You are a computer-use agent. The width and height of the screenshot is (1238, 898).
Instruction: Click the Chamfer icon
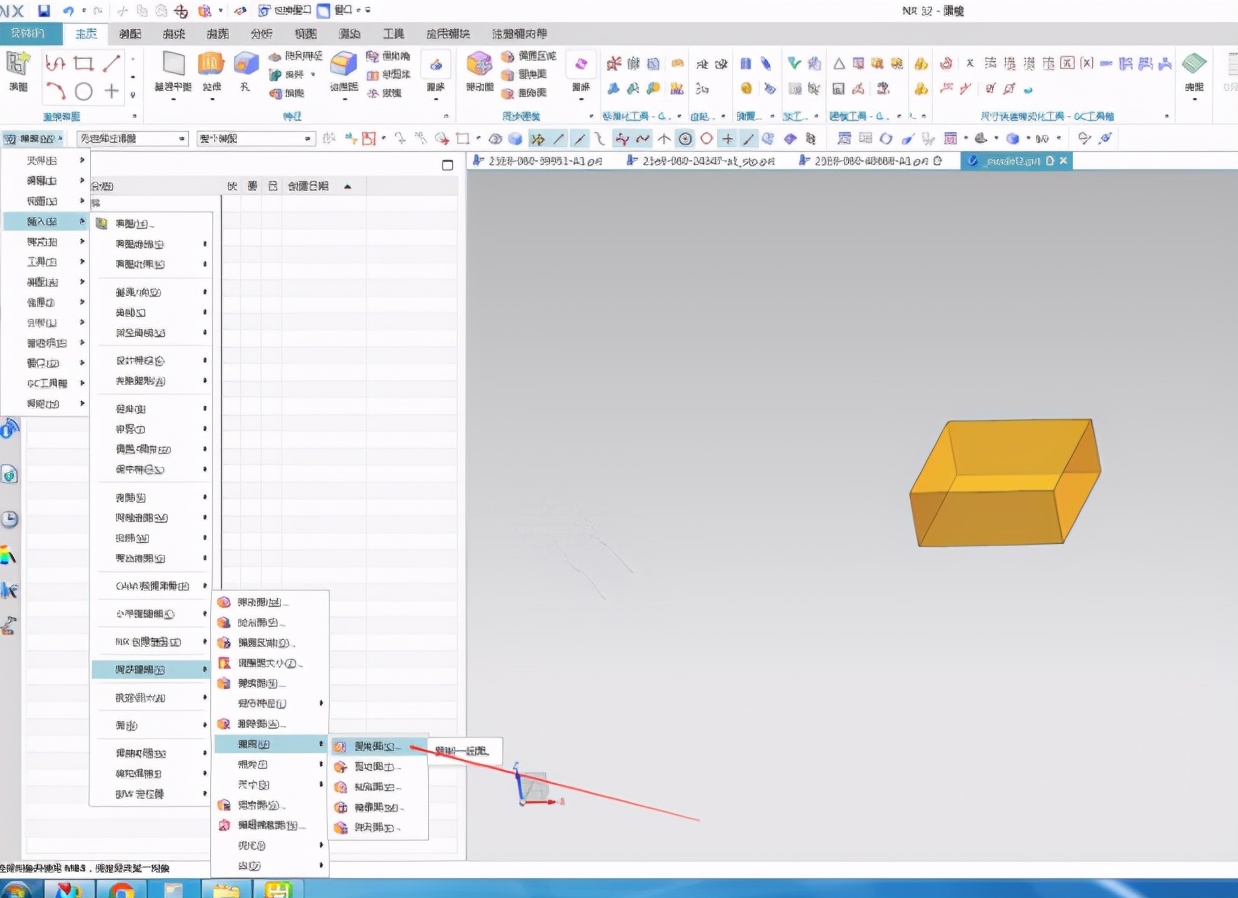click(373, 57)
